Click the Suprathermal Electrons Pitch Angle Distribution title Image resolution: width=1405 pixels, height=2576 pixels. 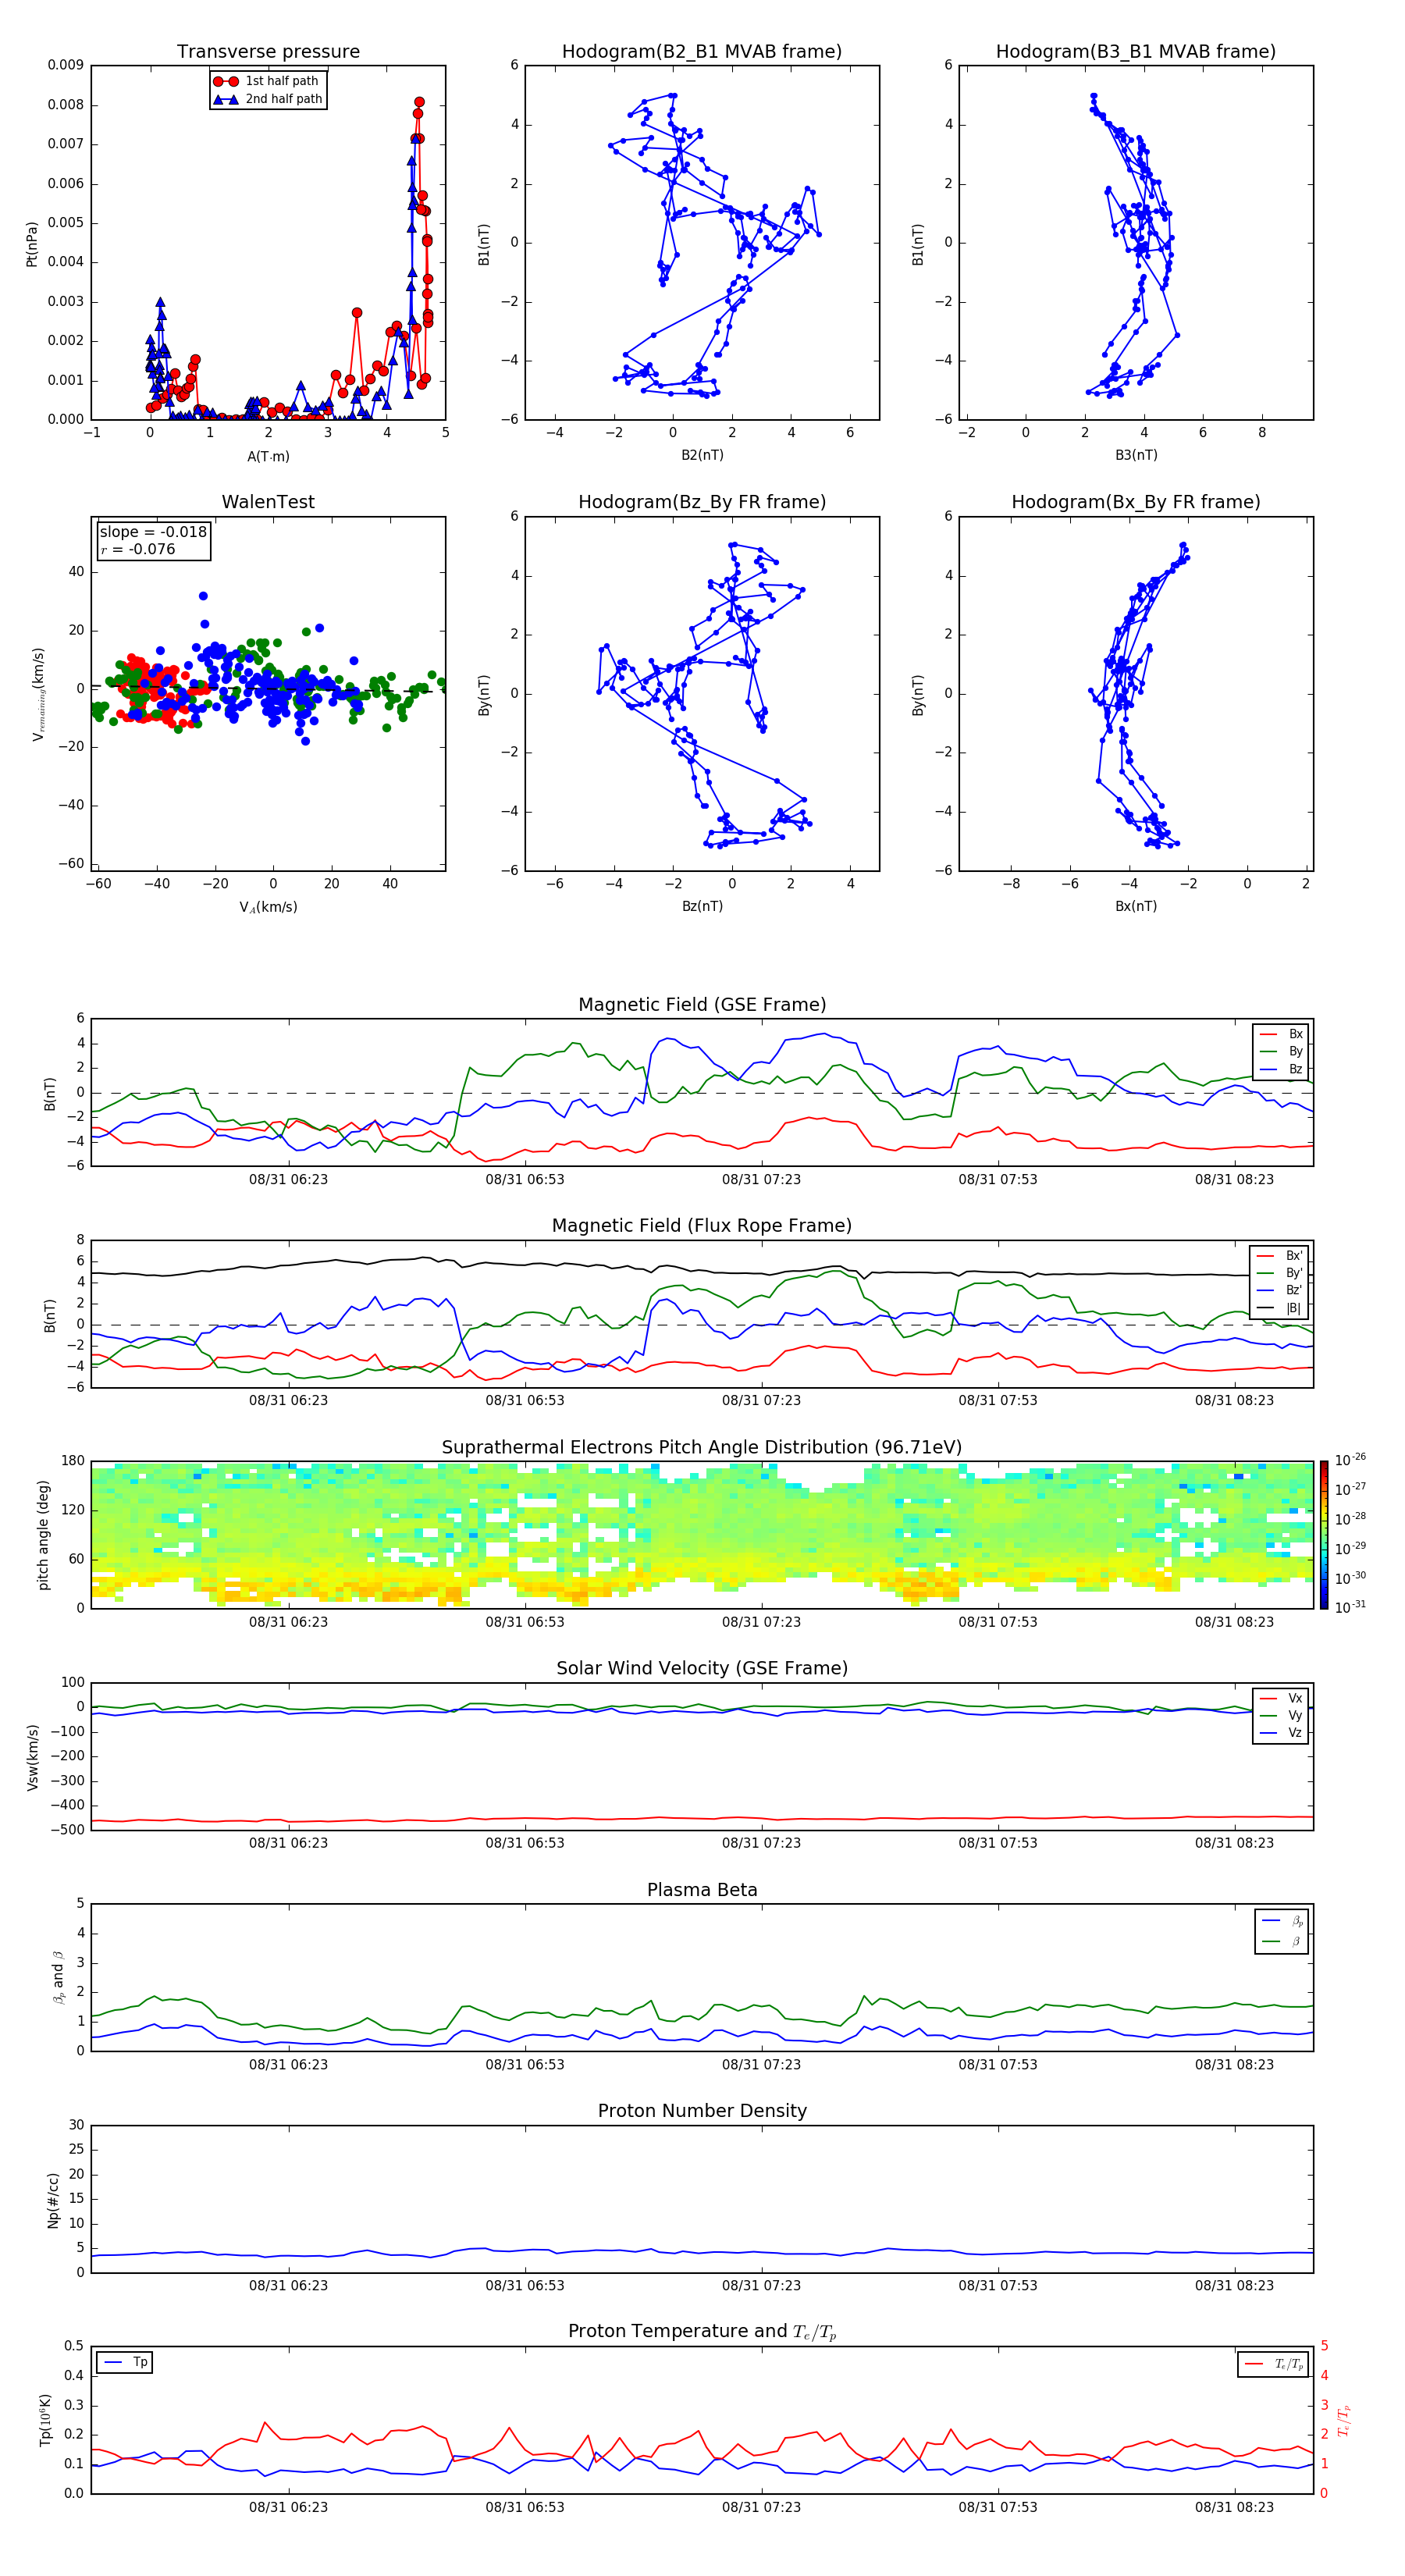[702, 1447]
